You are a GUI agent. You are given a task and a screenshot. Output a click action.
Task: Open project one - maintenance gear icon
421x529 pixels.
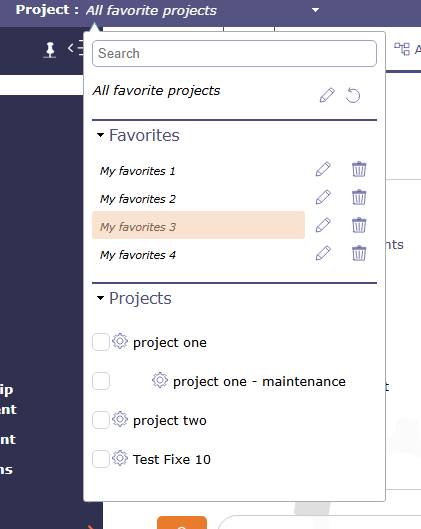(160, 380)
